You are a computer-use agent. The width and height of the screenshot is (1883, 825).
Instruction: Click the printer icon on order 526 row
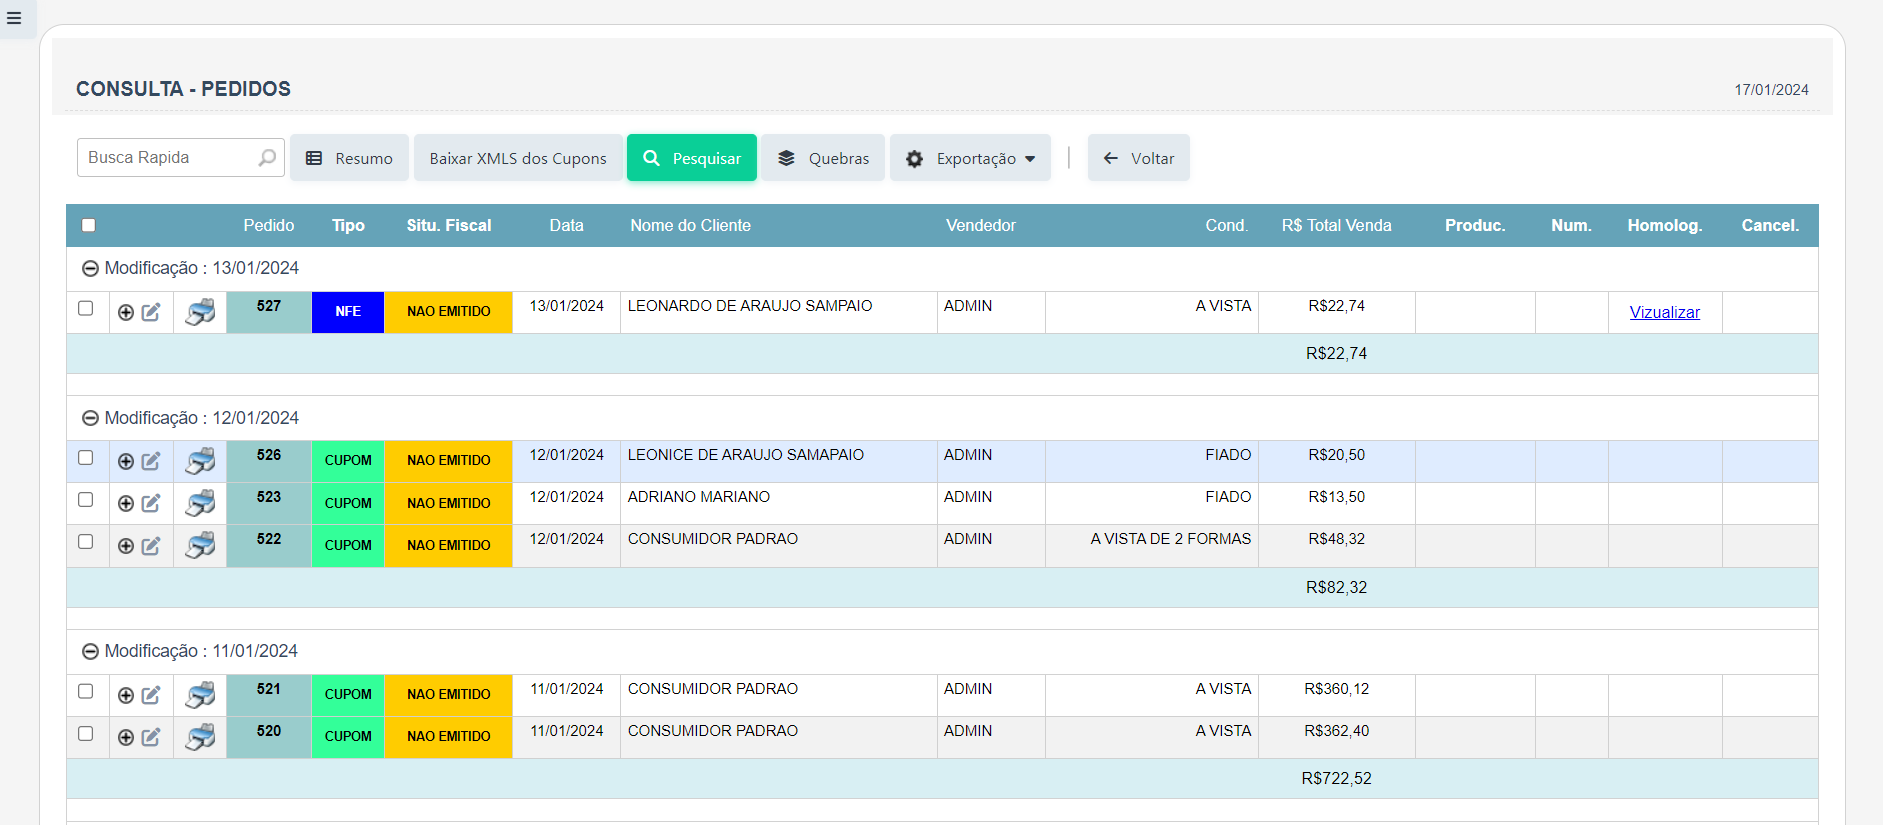pos(200,461)
